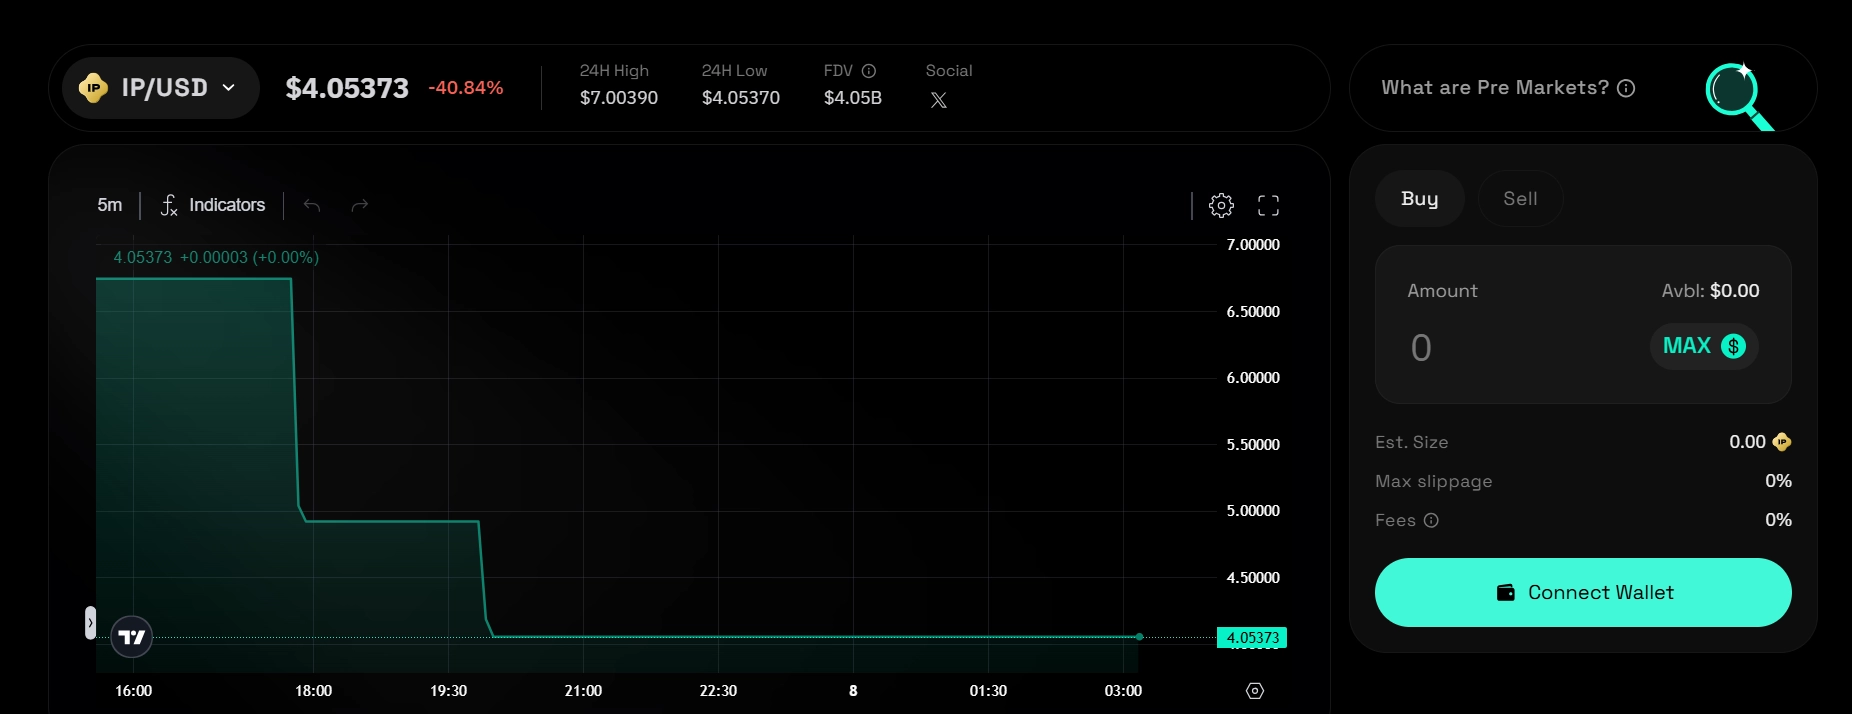Click the What are Pre Markets? text

pyautogui.click(x=1495, y=88)
